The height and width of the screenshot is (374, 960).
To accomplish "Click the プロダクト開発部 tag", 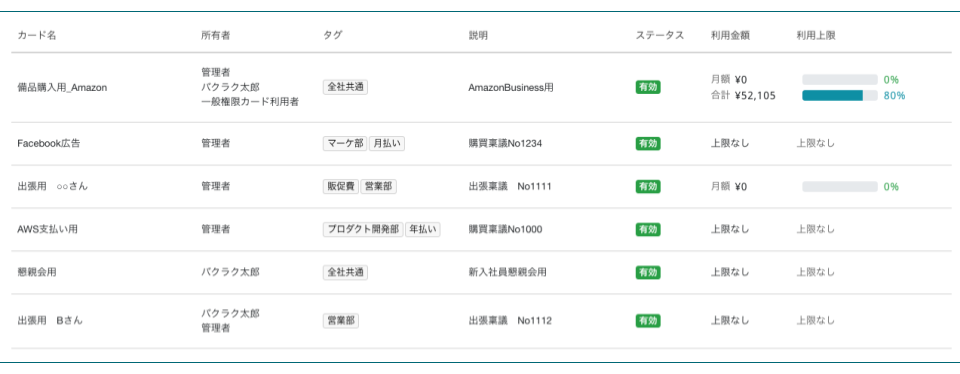I will coord(363,230).
